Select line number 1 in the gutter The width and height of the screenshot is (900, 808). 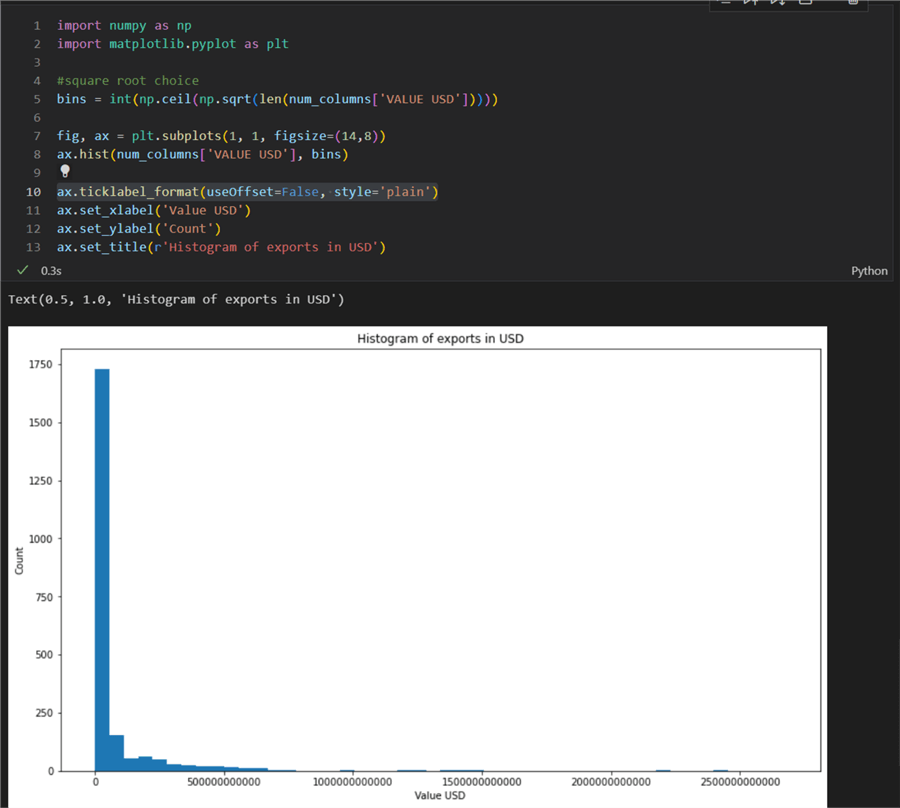36,25
